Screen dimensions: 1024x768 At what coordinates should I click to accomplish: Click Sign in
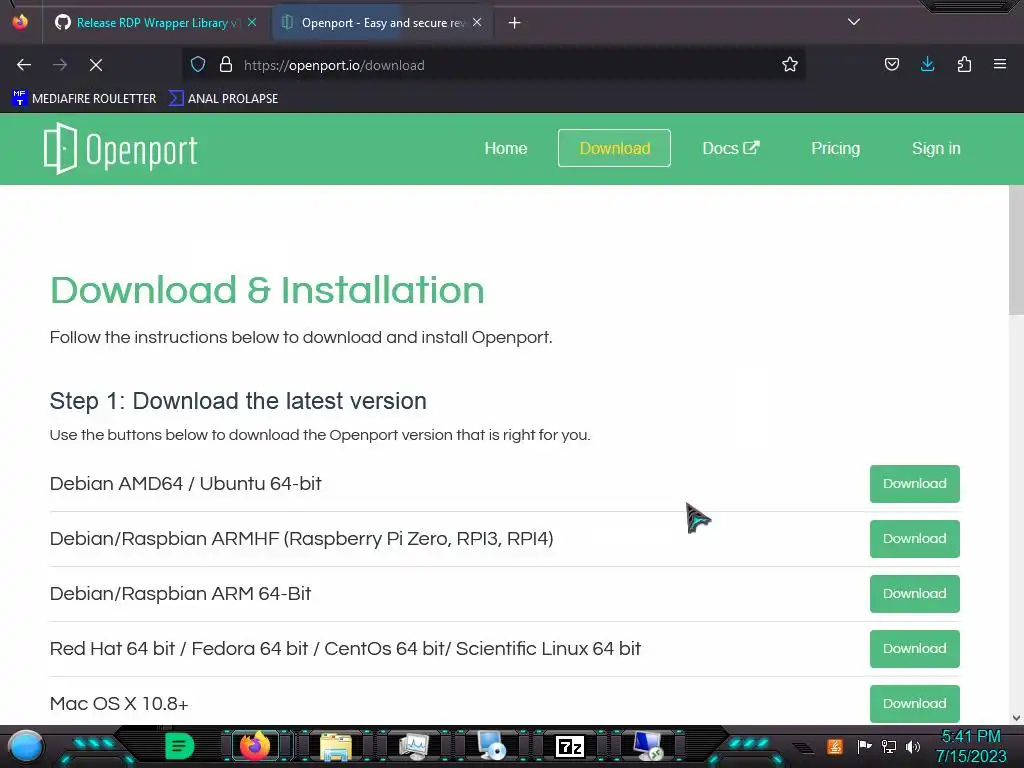tap(936, 148)
